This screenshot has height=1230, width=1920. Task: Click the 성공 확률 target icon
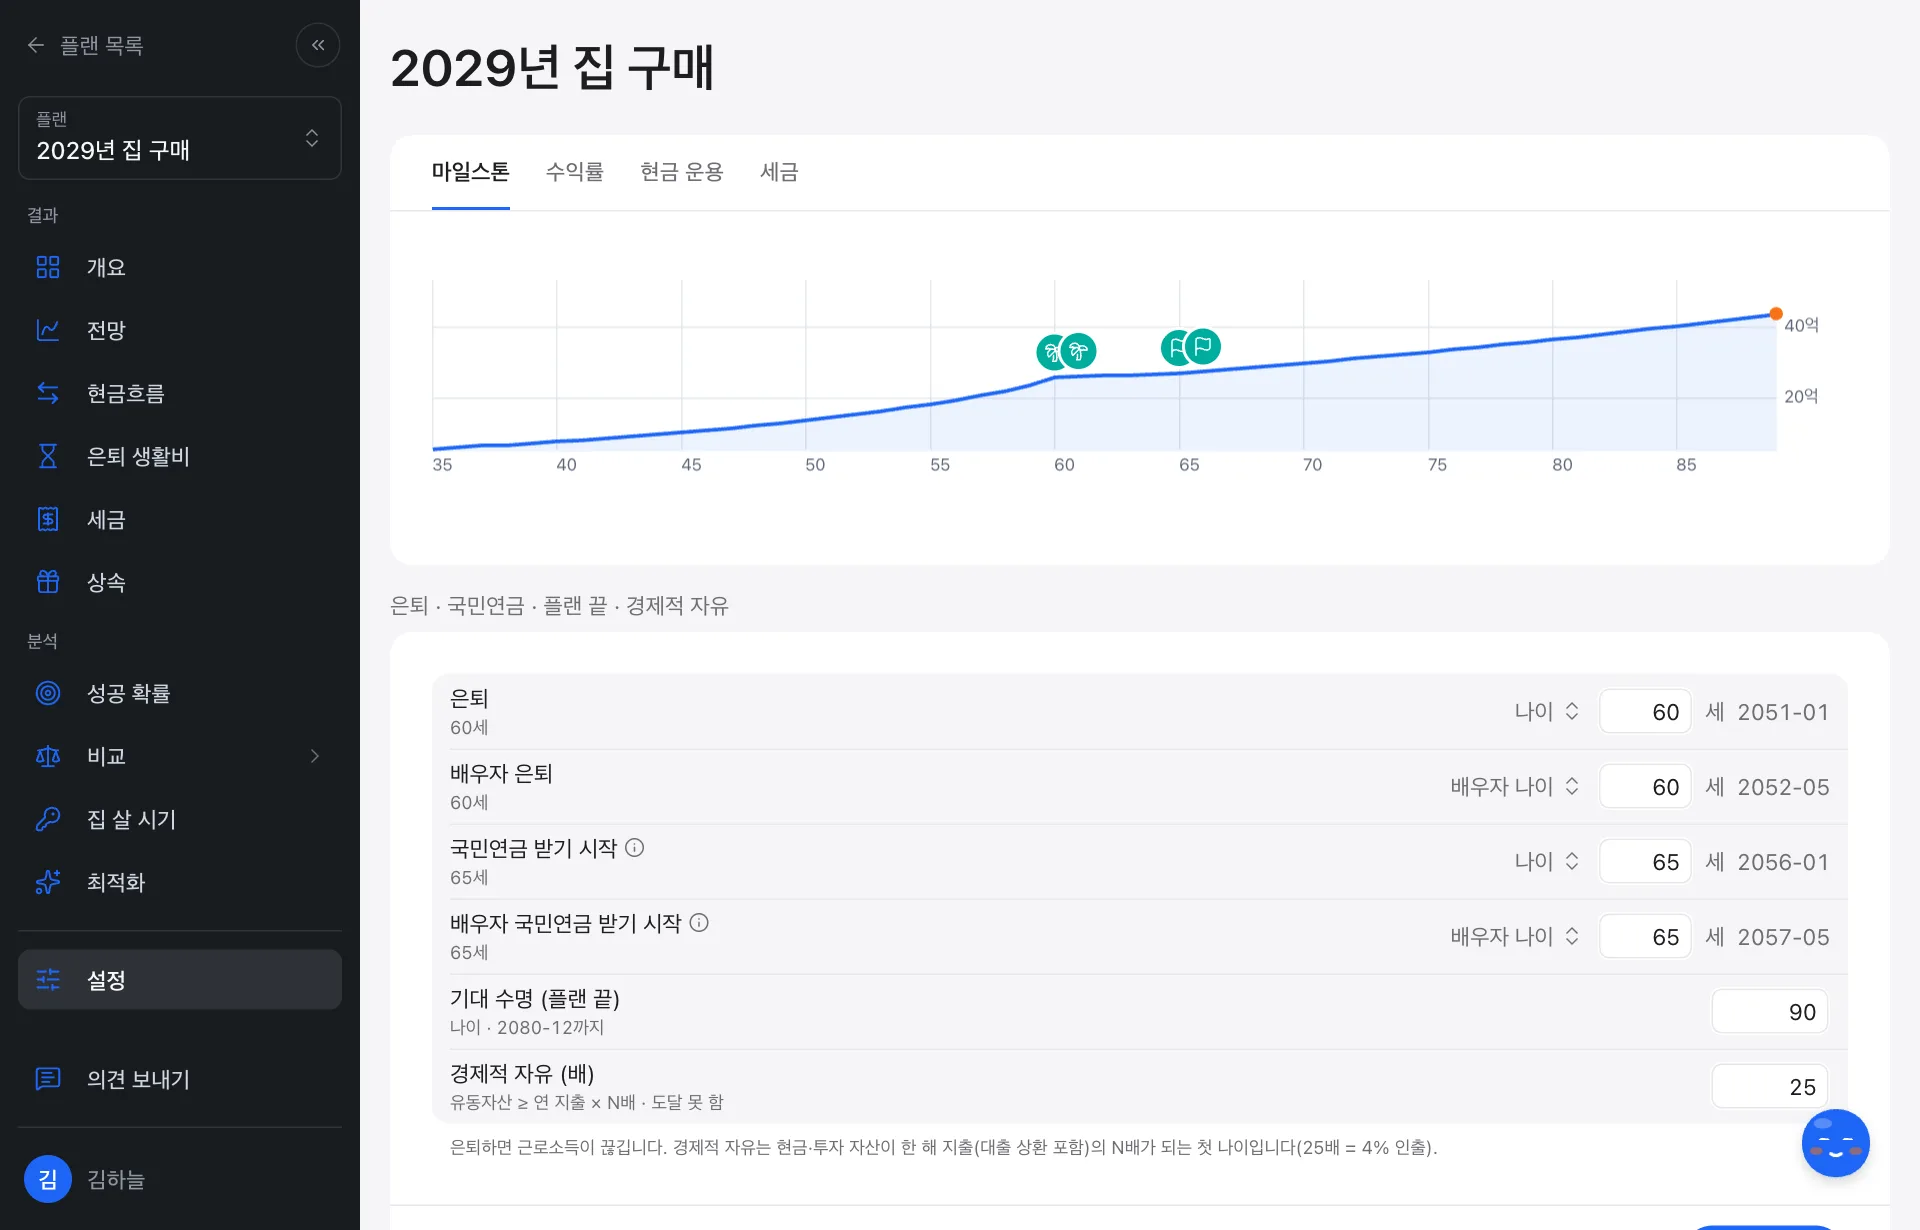click(48, 693)
